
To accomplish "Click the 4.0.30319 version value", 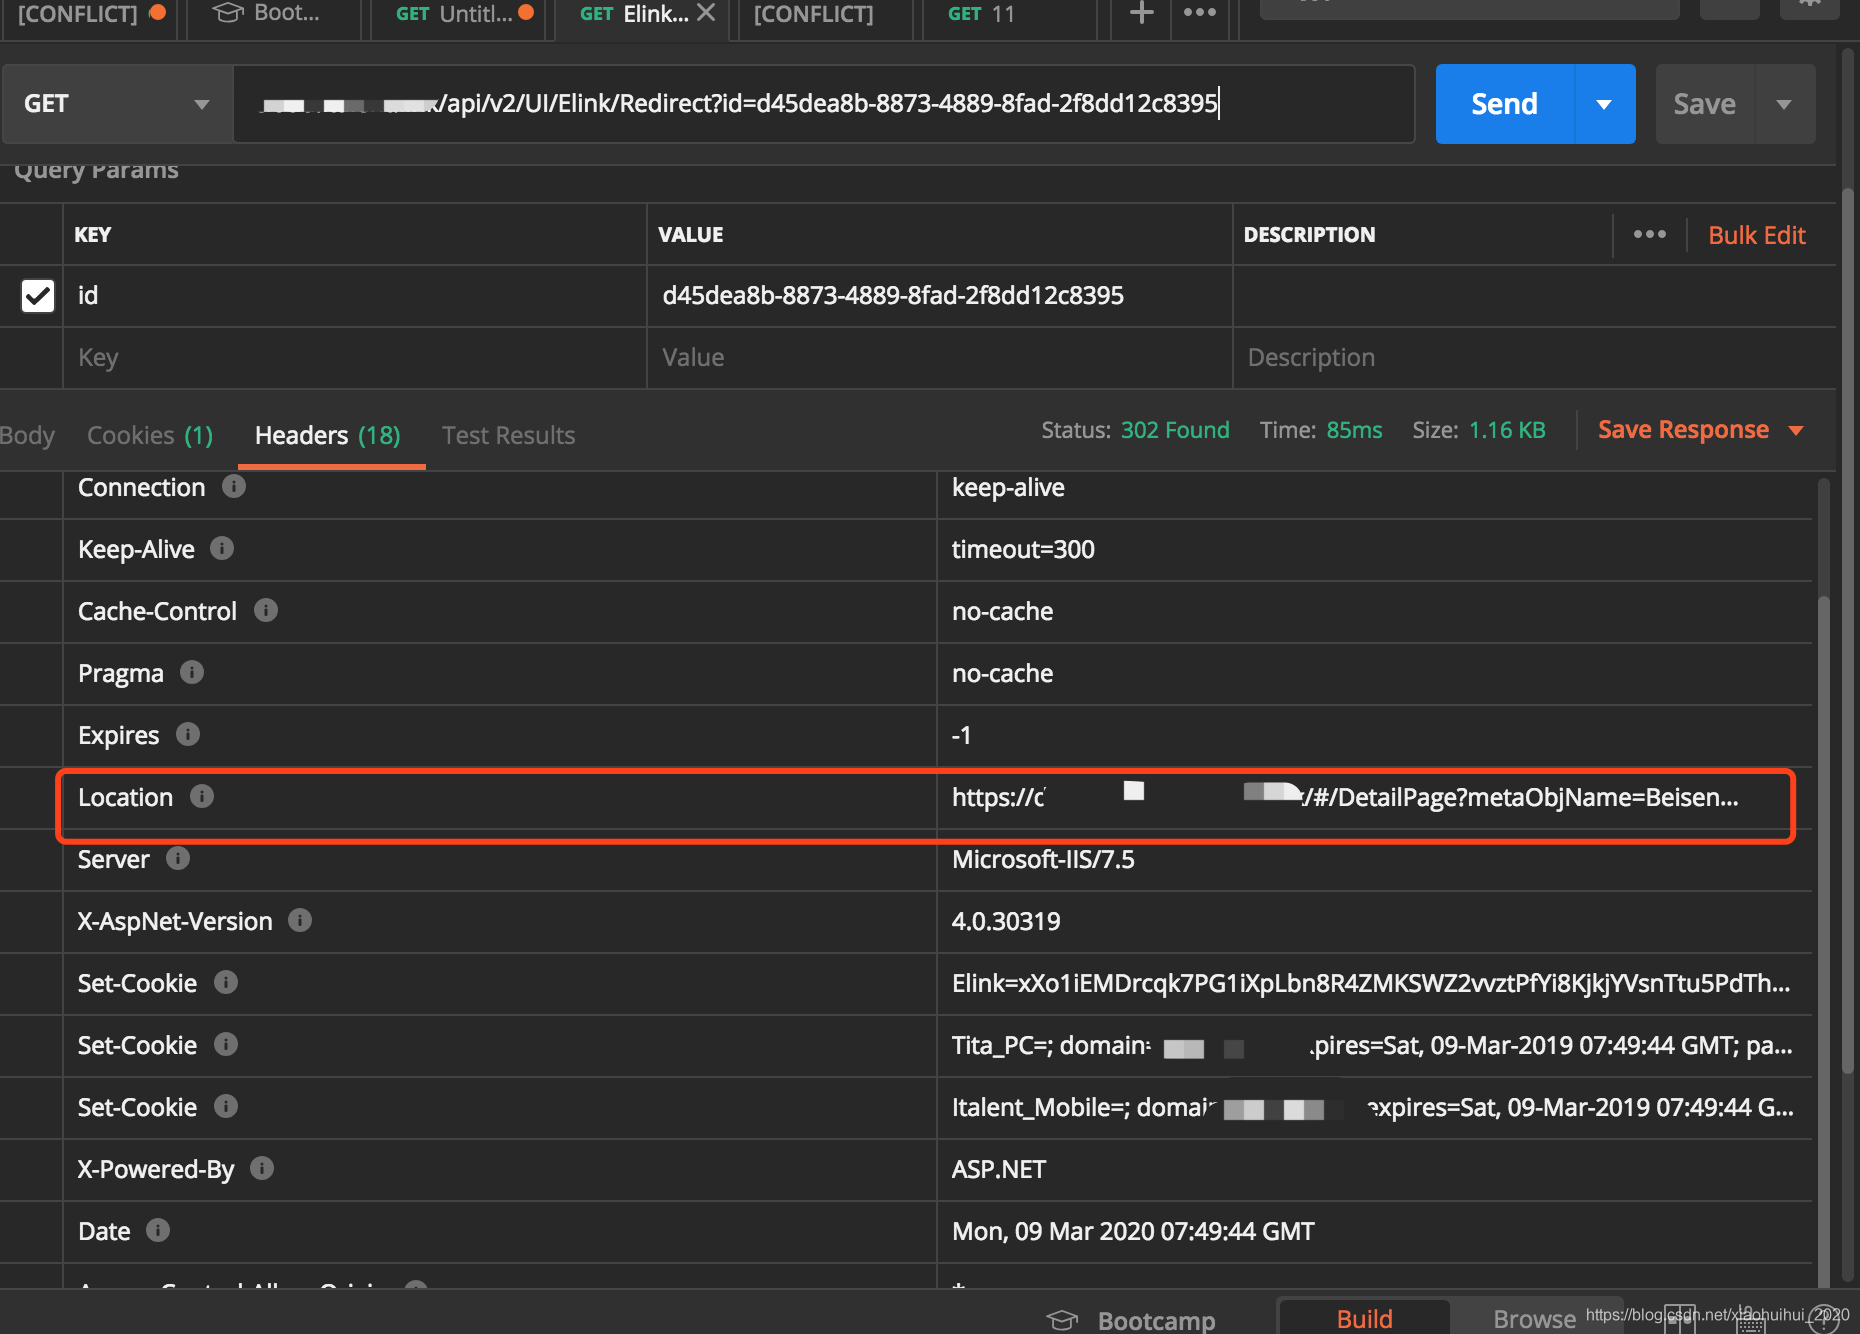I will click(x=1006, y=922).
